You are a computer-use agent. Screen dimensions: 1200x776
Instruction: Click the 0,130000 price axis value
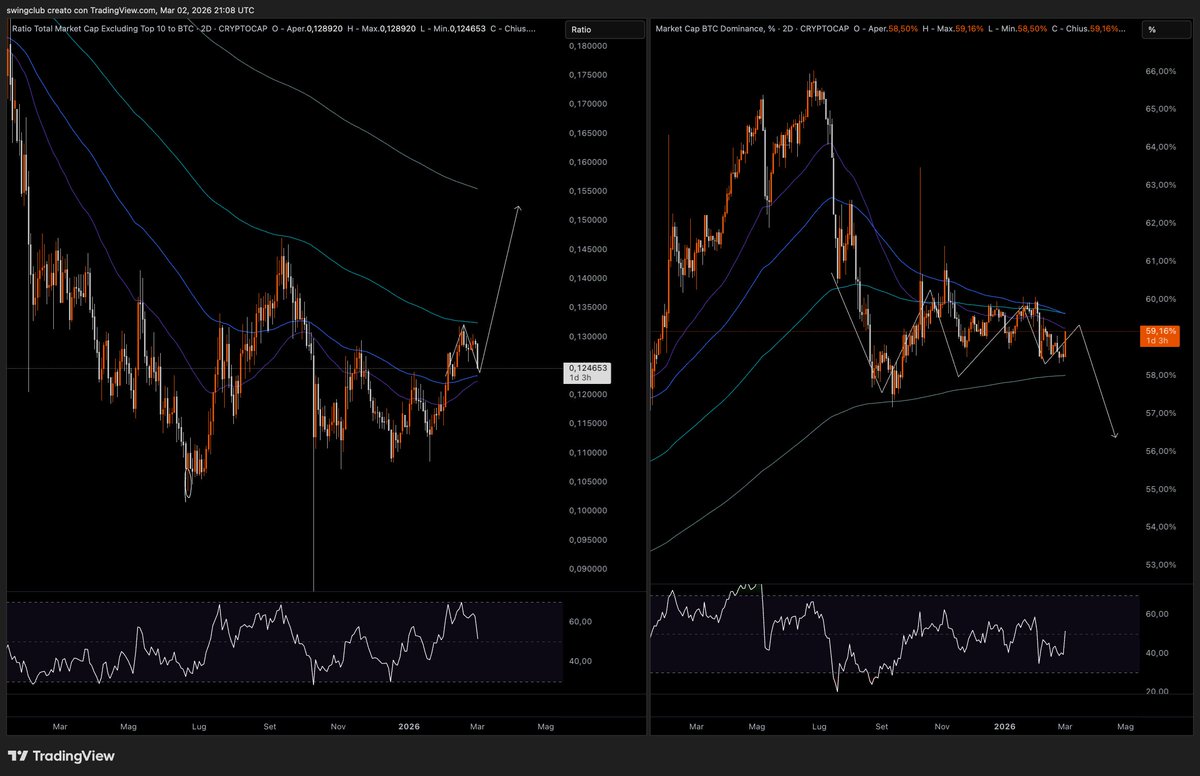click(588, 336)
